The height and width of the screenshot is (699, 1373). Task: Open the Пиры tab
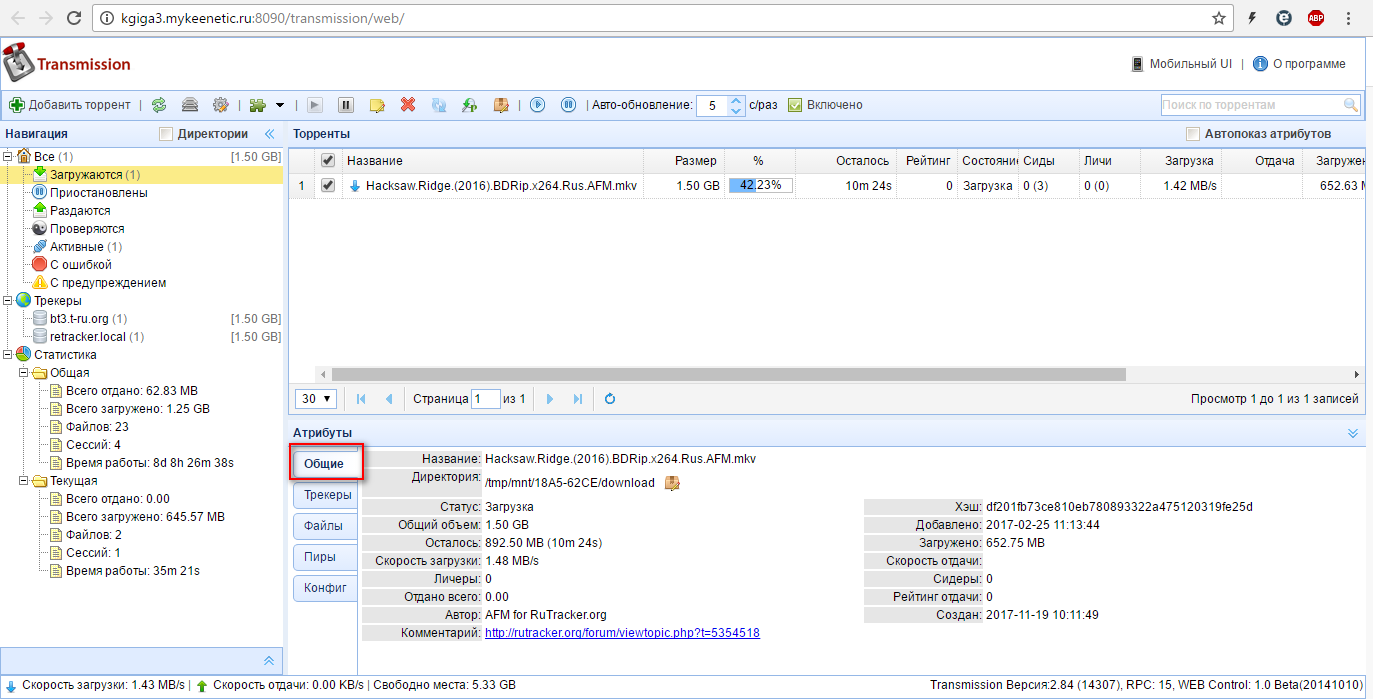[320, 557]
